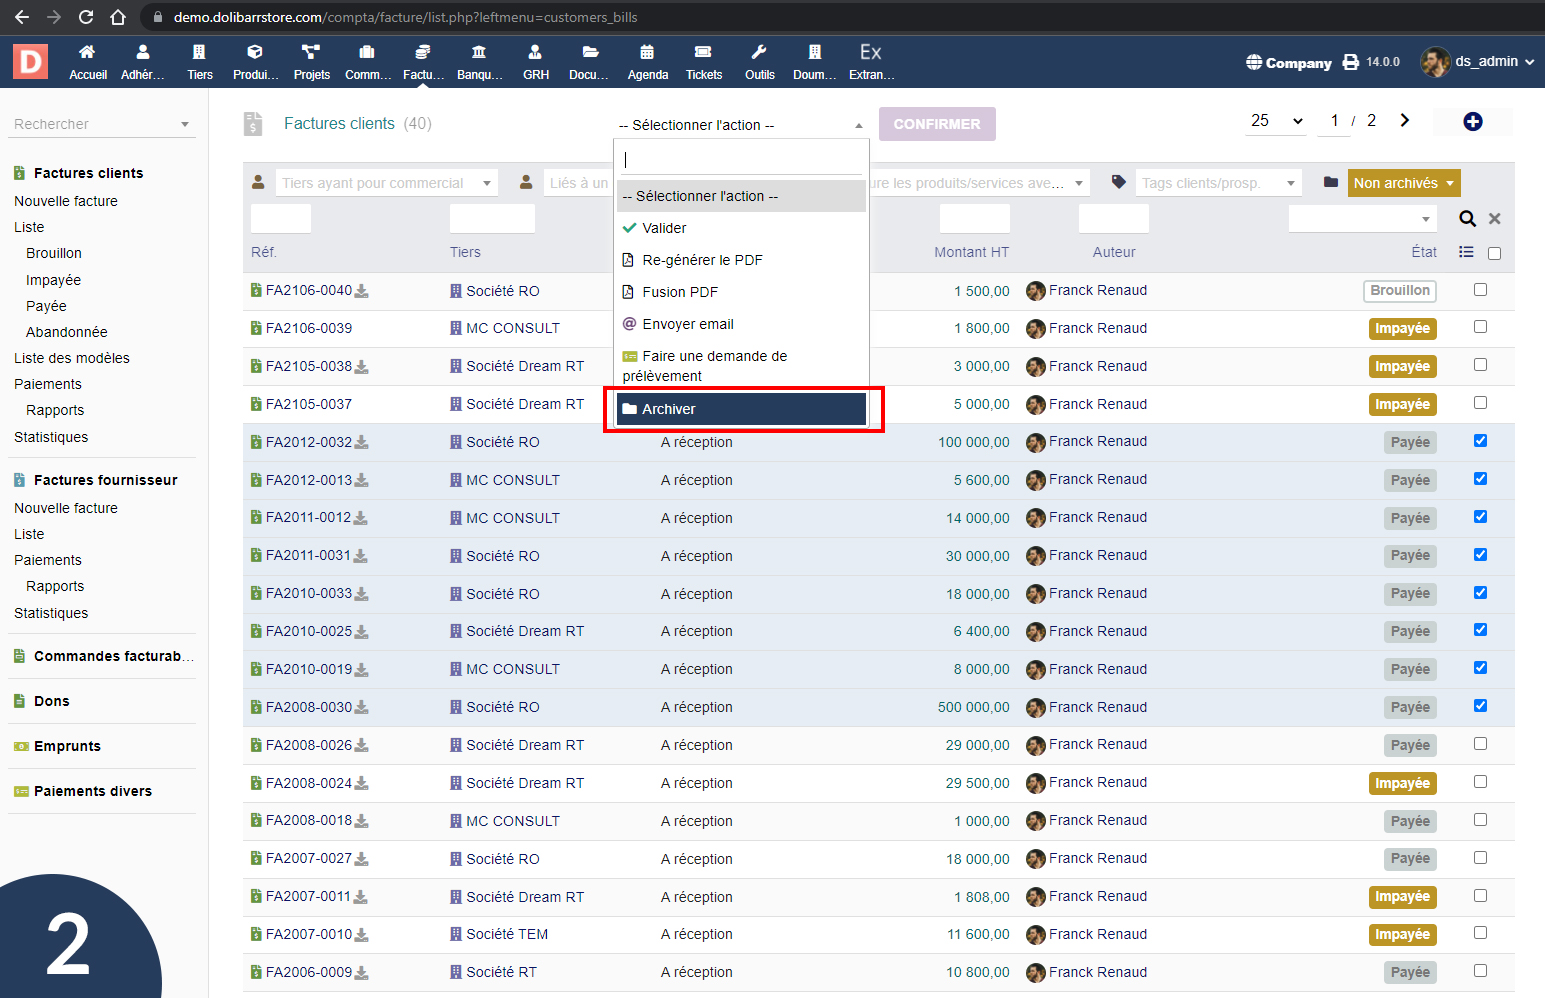
Task: Check the checkbox for invoice FA2106-0039
Action: click(1480, 327)
